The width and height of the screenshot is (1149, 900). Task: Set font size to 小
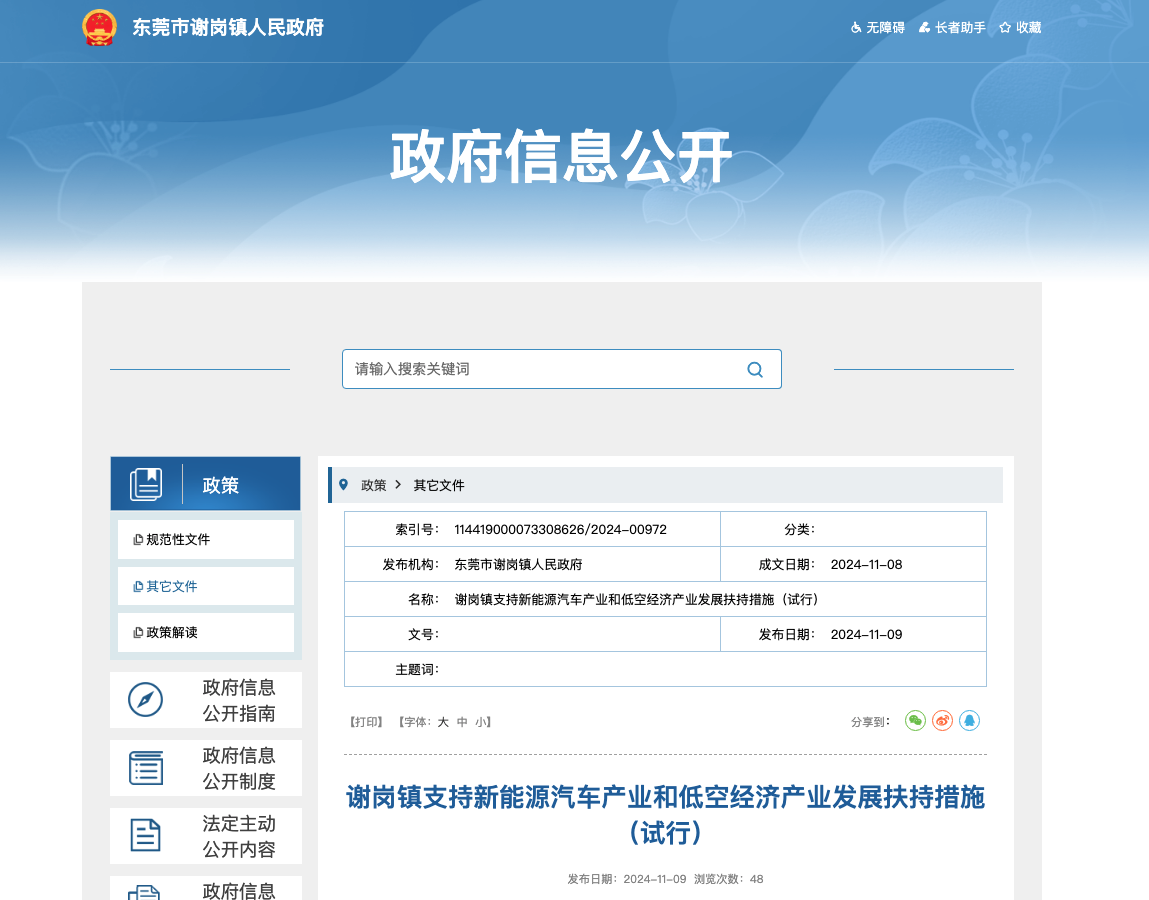click(x=480, y=721)
